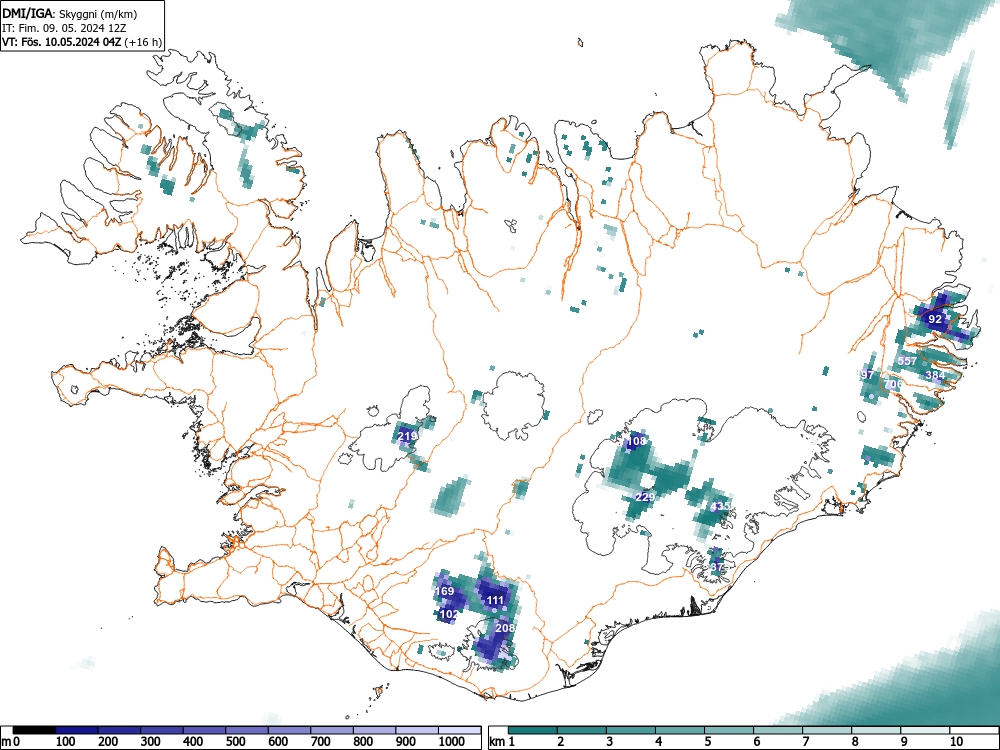This screenshot has width=1000, height=750.
Task: Click the 4–5 km legend color swatch
Action: pyautogui.click(x=680, y=730)
